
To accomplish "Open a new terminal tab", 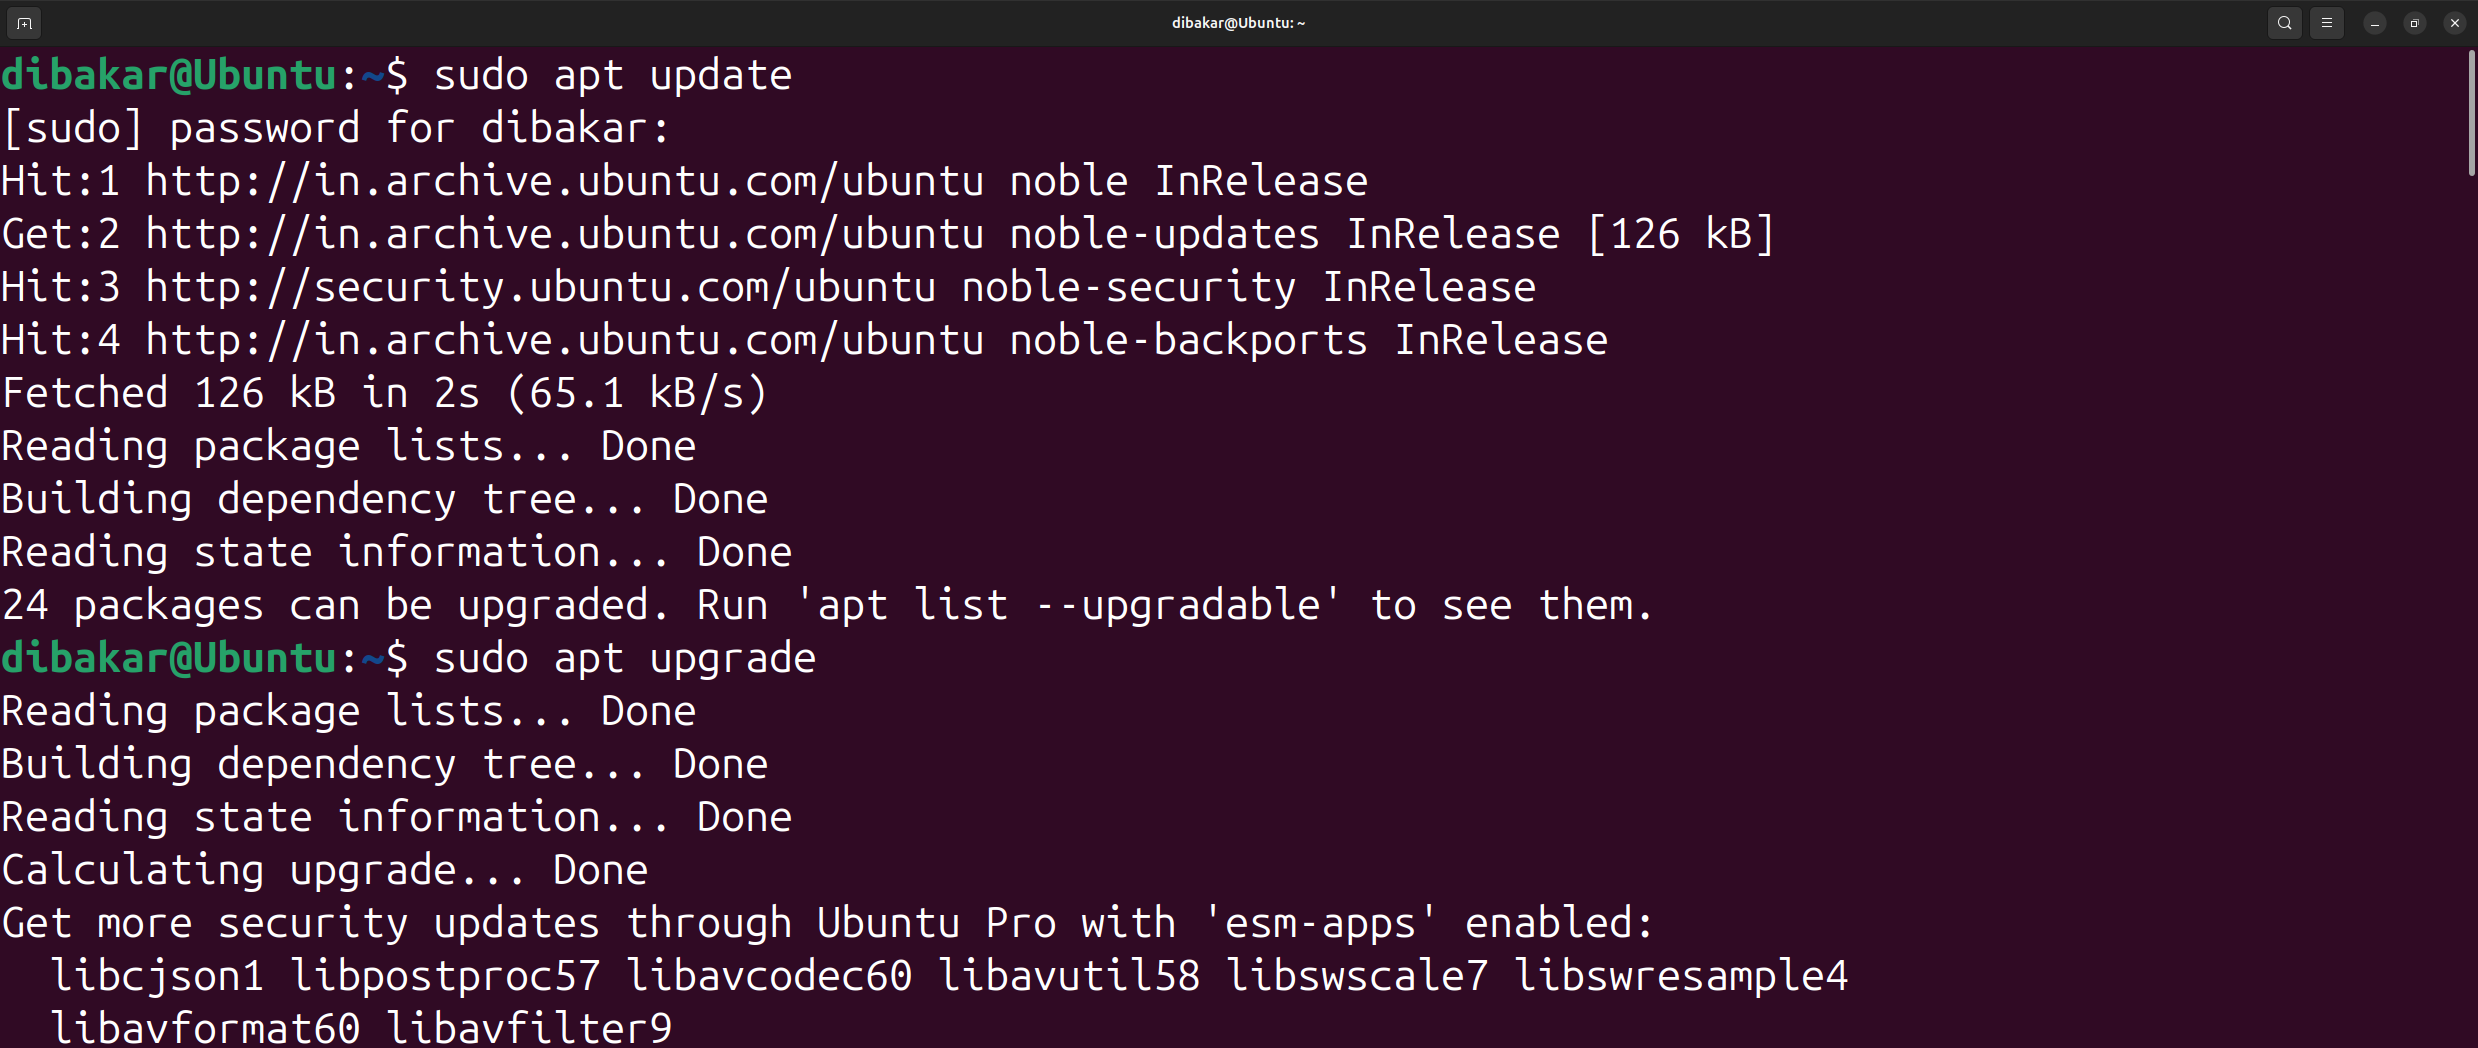I will click(24, 23).
